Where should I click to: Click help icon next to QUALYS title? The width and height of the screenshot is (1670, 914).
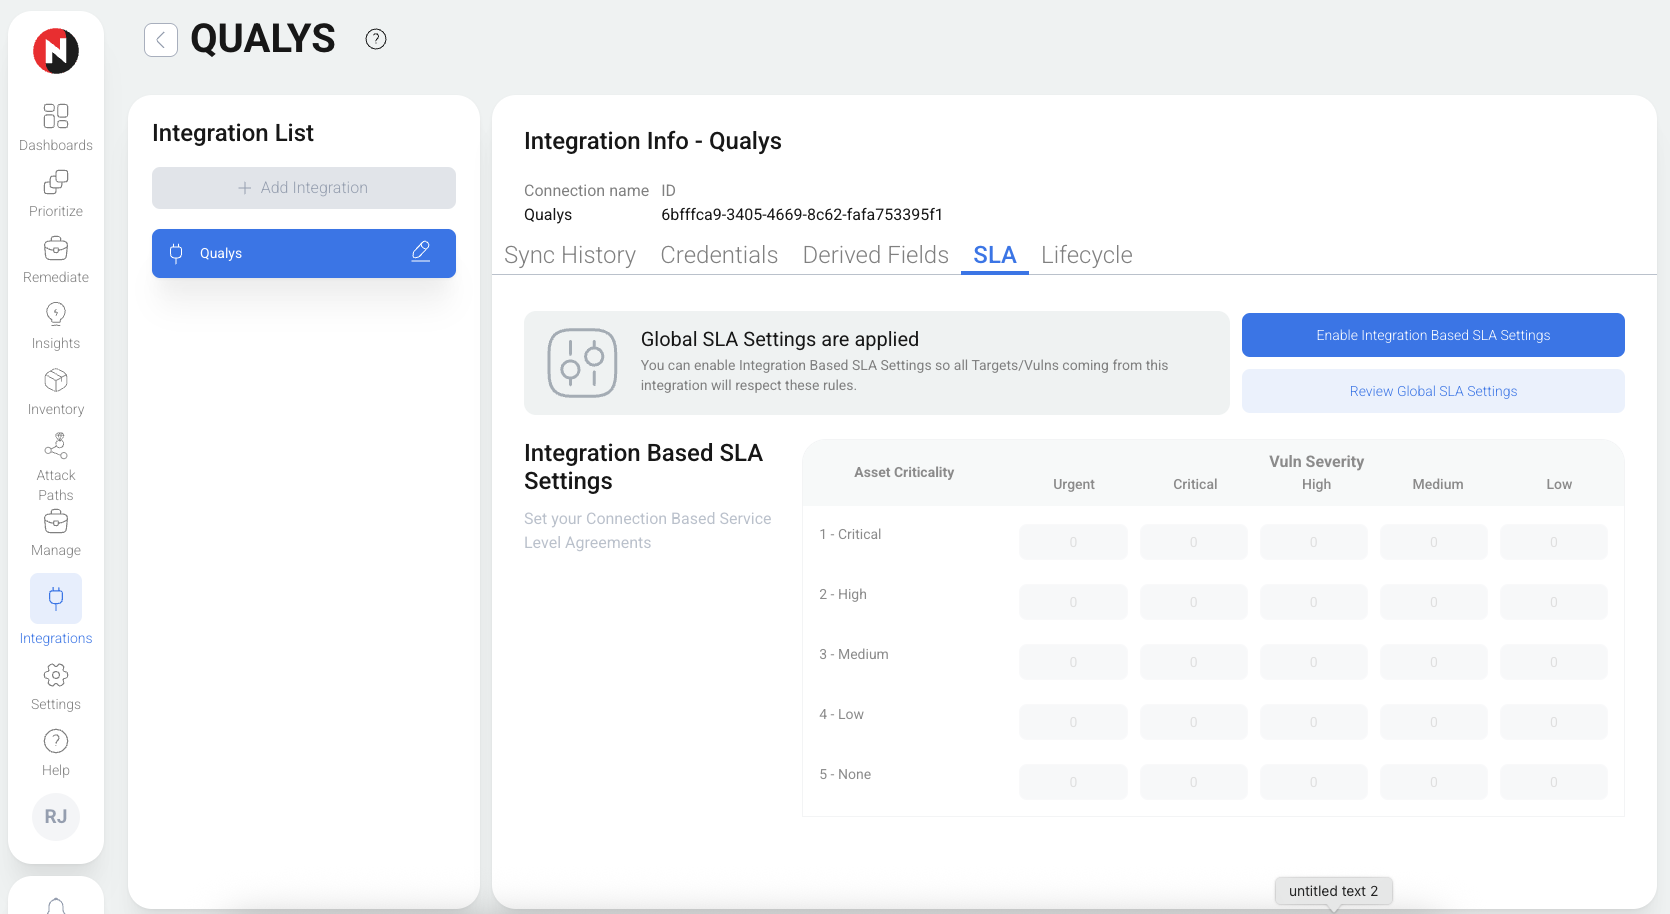(376, 39)
